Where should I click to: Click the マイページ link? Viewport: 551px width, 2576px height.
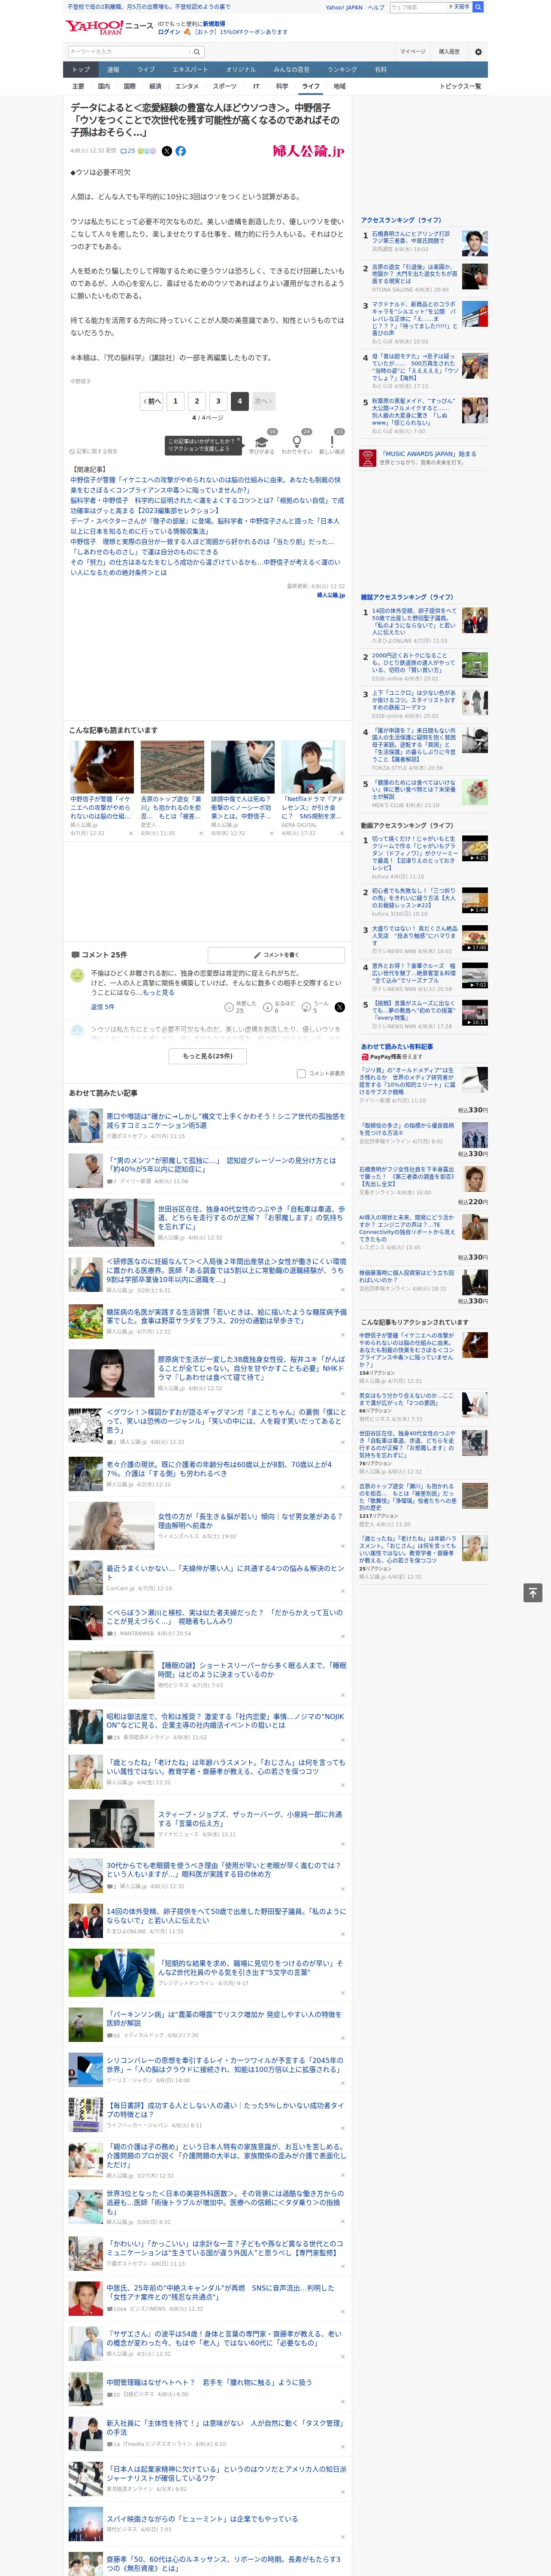pos(413,52)
